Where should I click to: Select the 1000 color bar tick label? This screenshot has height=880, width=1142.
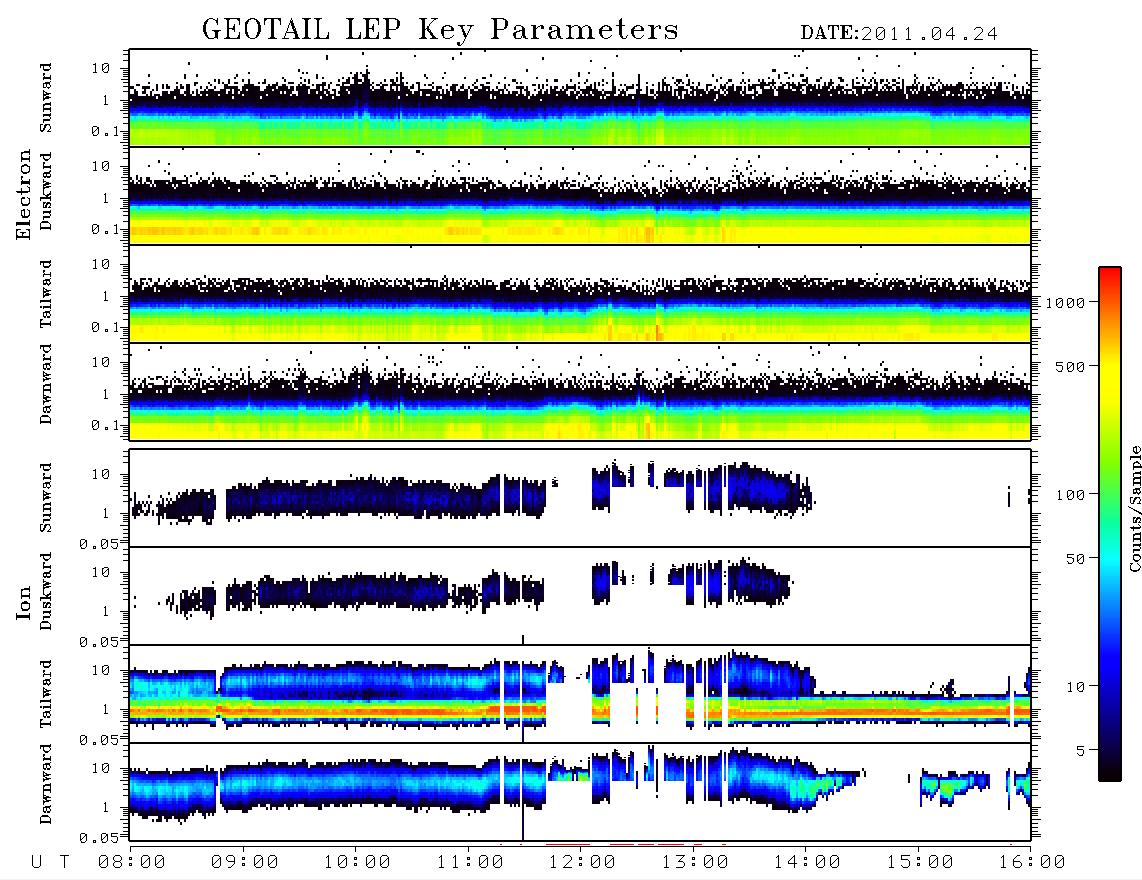pyautogui.click(x=1066, y=303)
